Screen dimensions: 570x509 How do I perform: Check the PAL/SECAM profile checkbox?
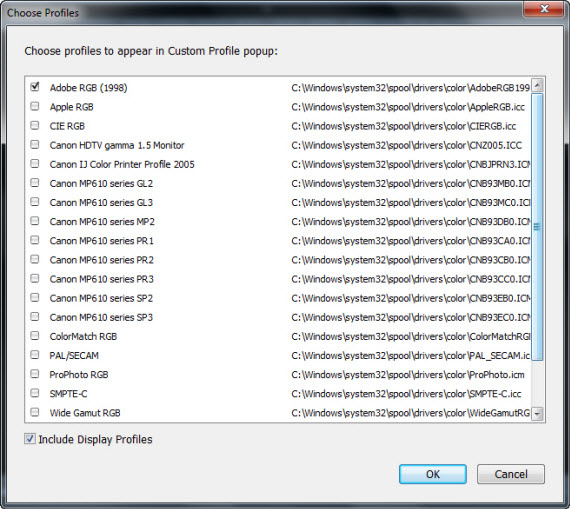coord(35,354)
